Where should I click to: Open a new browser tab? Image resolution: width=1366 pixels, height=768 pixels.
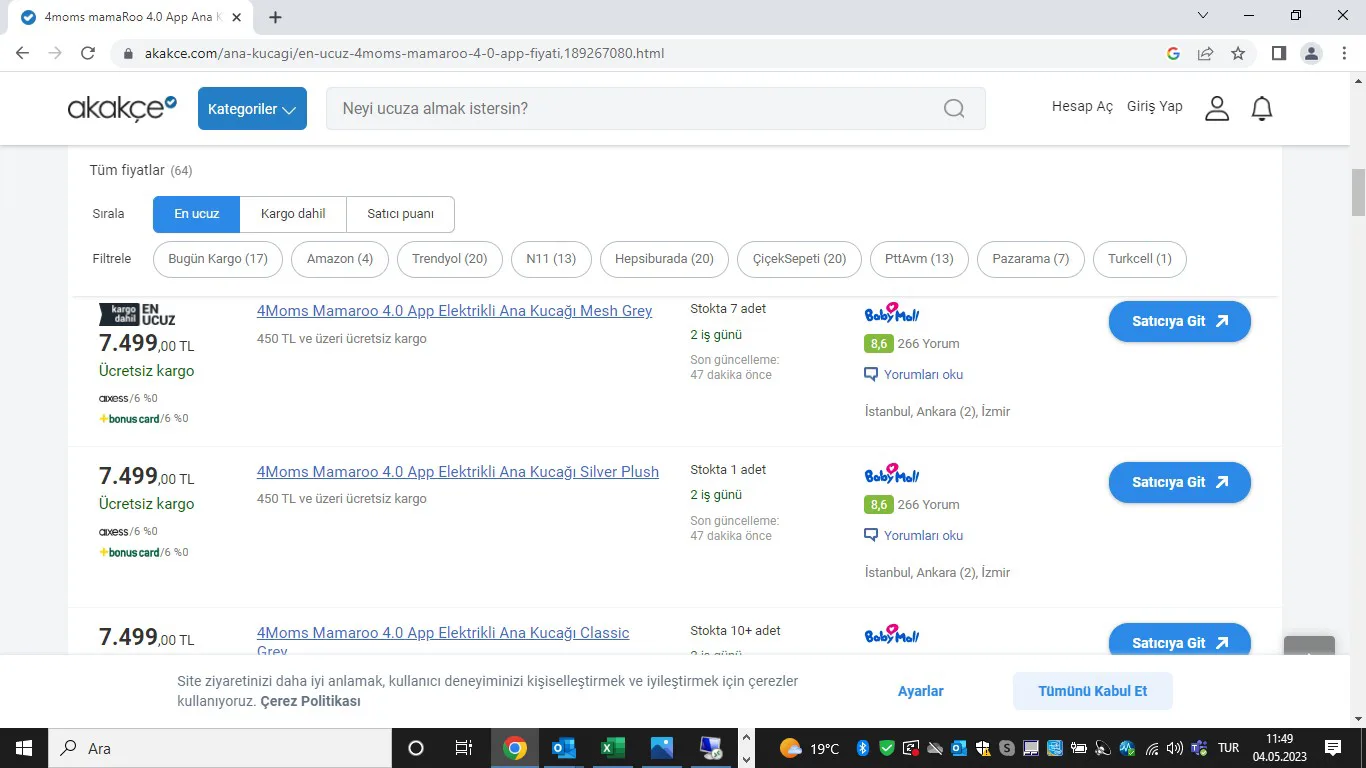(276, 17)
